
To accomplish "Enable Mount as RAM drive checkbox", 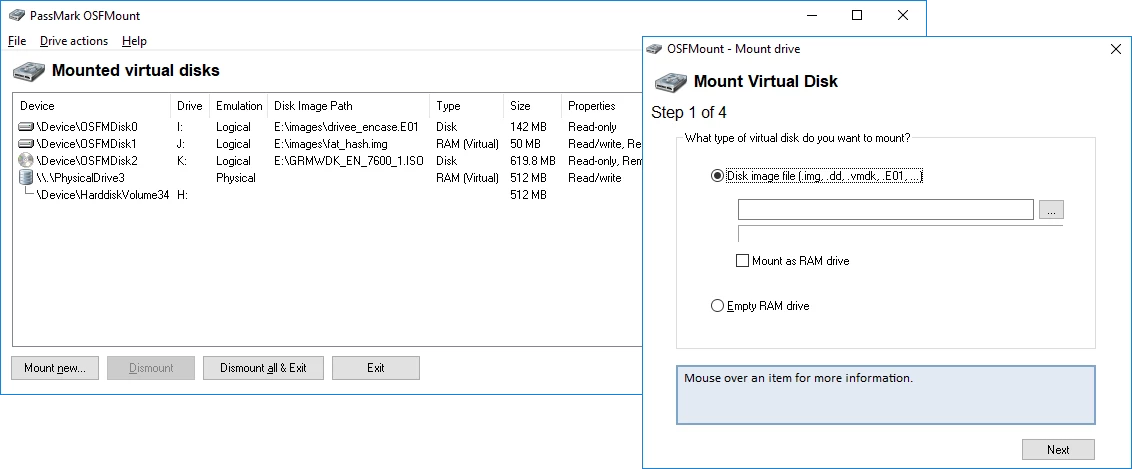I will click(x=742, y=261).
